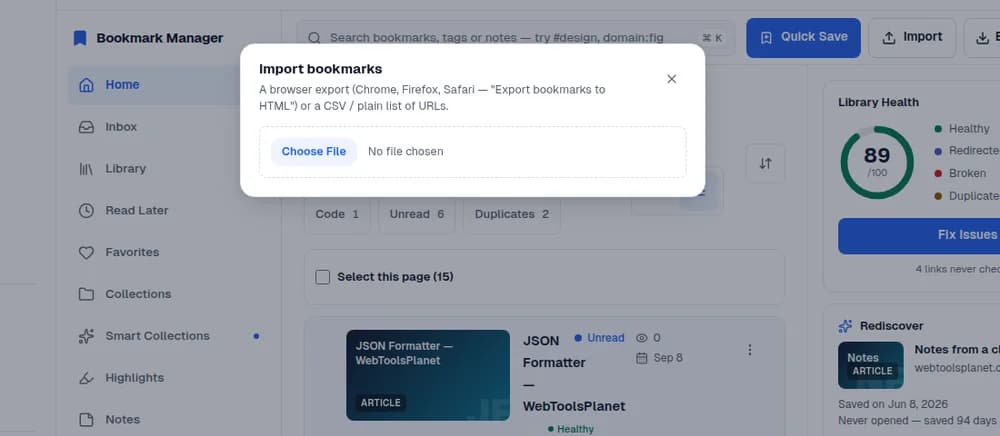The image size is (1000, 436).
Task: Click the Redirected legend entry
Action: click(x=967, y=151)
